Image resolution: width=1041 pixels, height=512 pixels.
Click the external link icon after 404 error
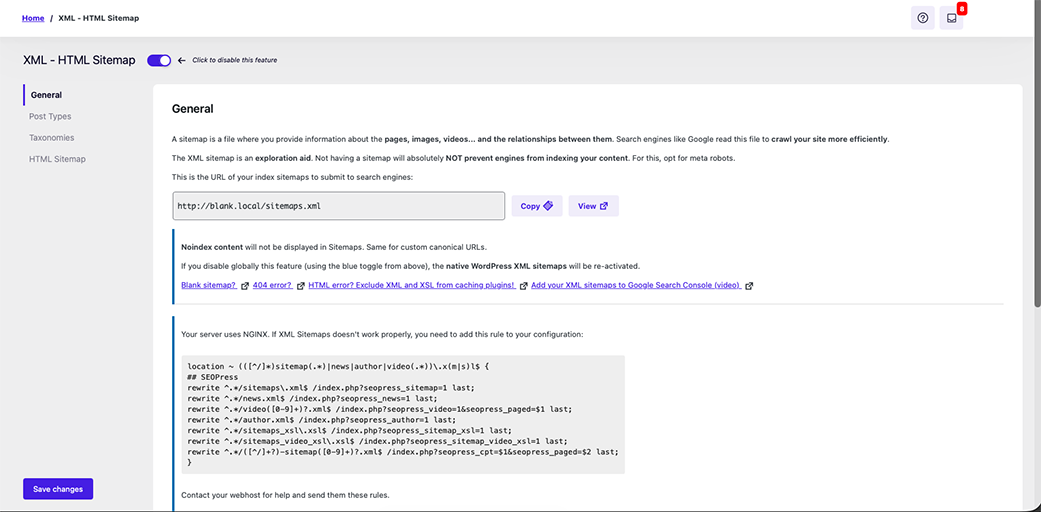pyautogui.click(x=301, y=286)
